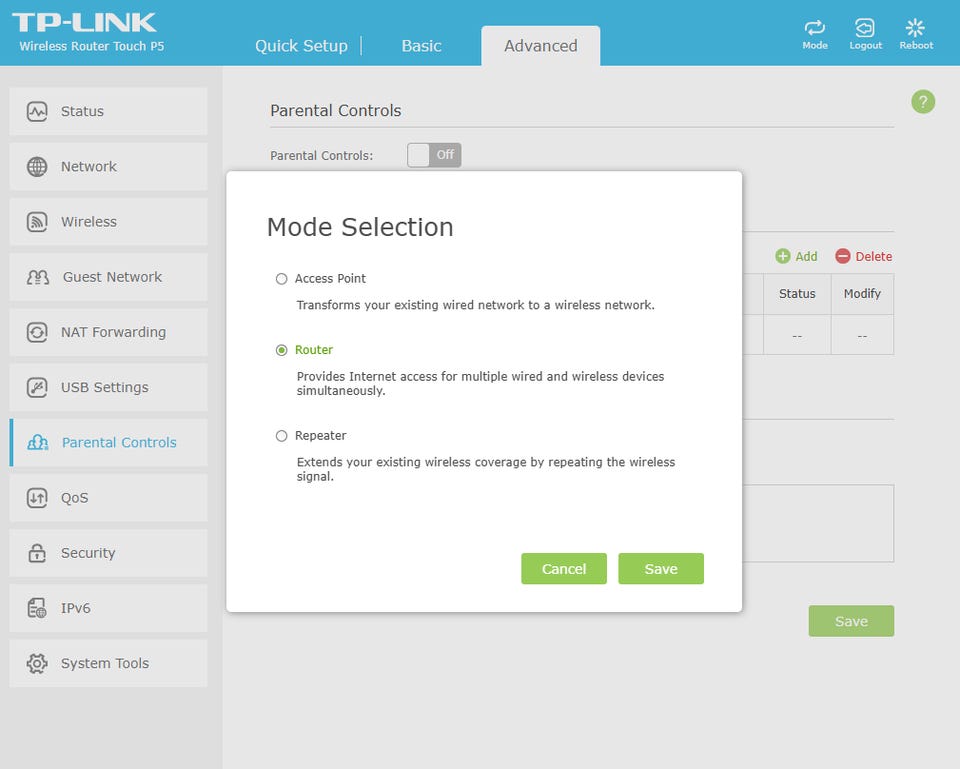Click the green Add plus icon
The image size is (960, 769).
pyautogui.click(x=782, y=256)
